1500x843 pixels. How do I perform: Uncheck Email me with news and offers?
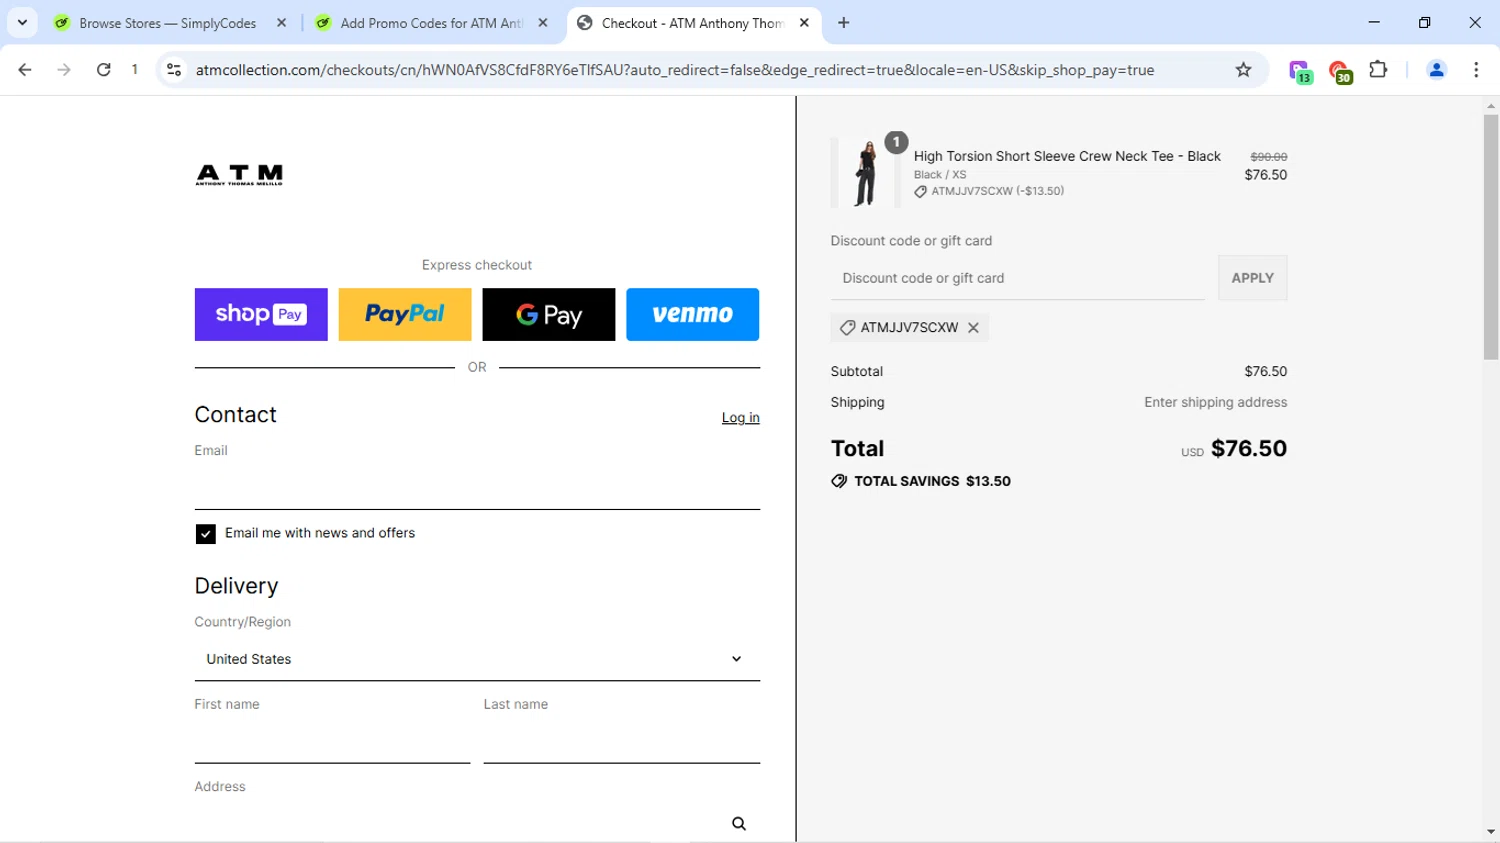[206, 534]
